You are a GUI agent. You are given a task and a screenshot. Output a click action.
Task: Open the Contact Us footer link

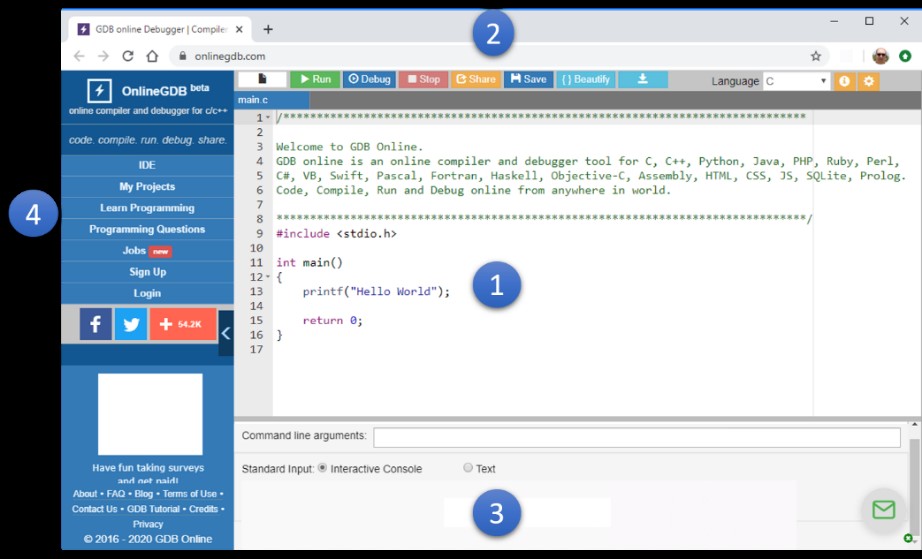tap(95, 509)
